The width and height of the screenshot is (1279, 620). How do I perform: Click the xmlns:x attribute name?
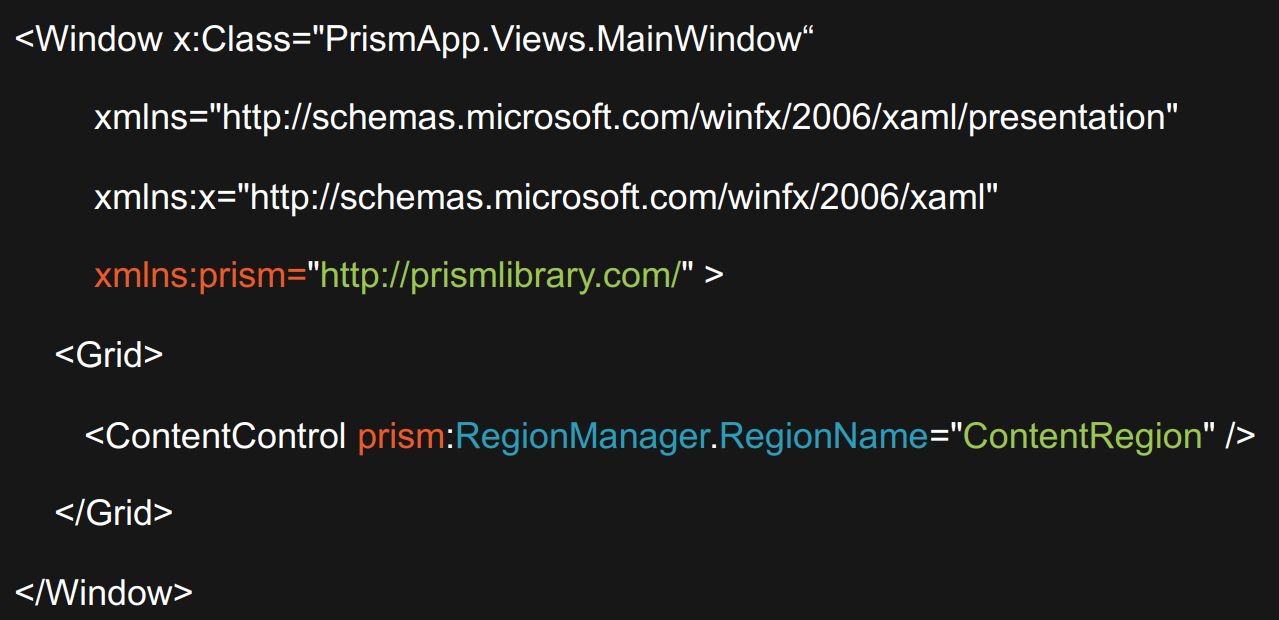click(x=154, y=198)
